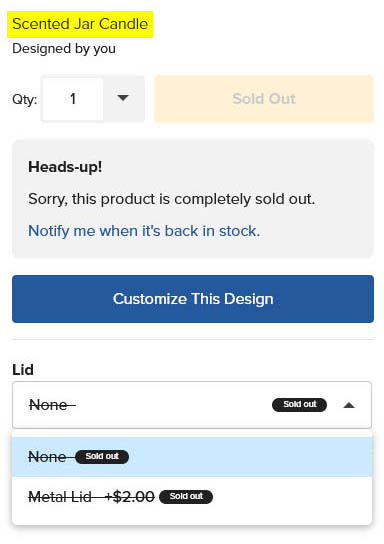
Task: Click Sold out badge beside Metal Lid
Action: tap(186, 496)
